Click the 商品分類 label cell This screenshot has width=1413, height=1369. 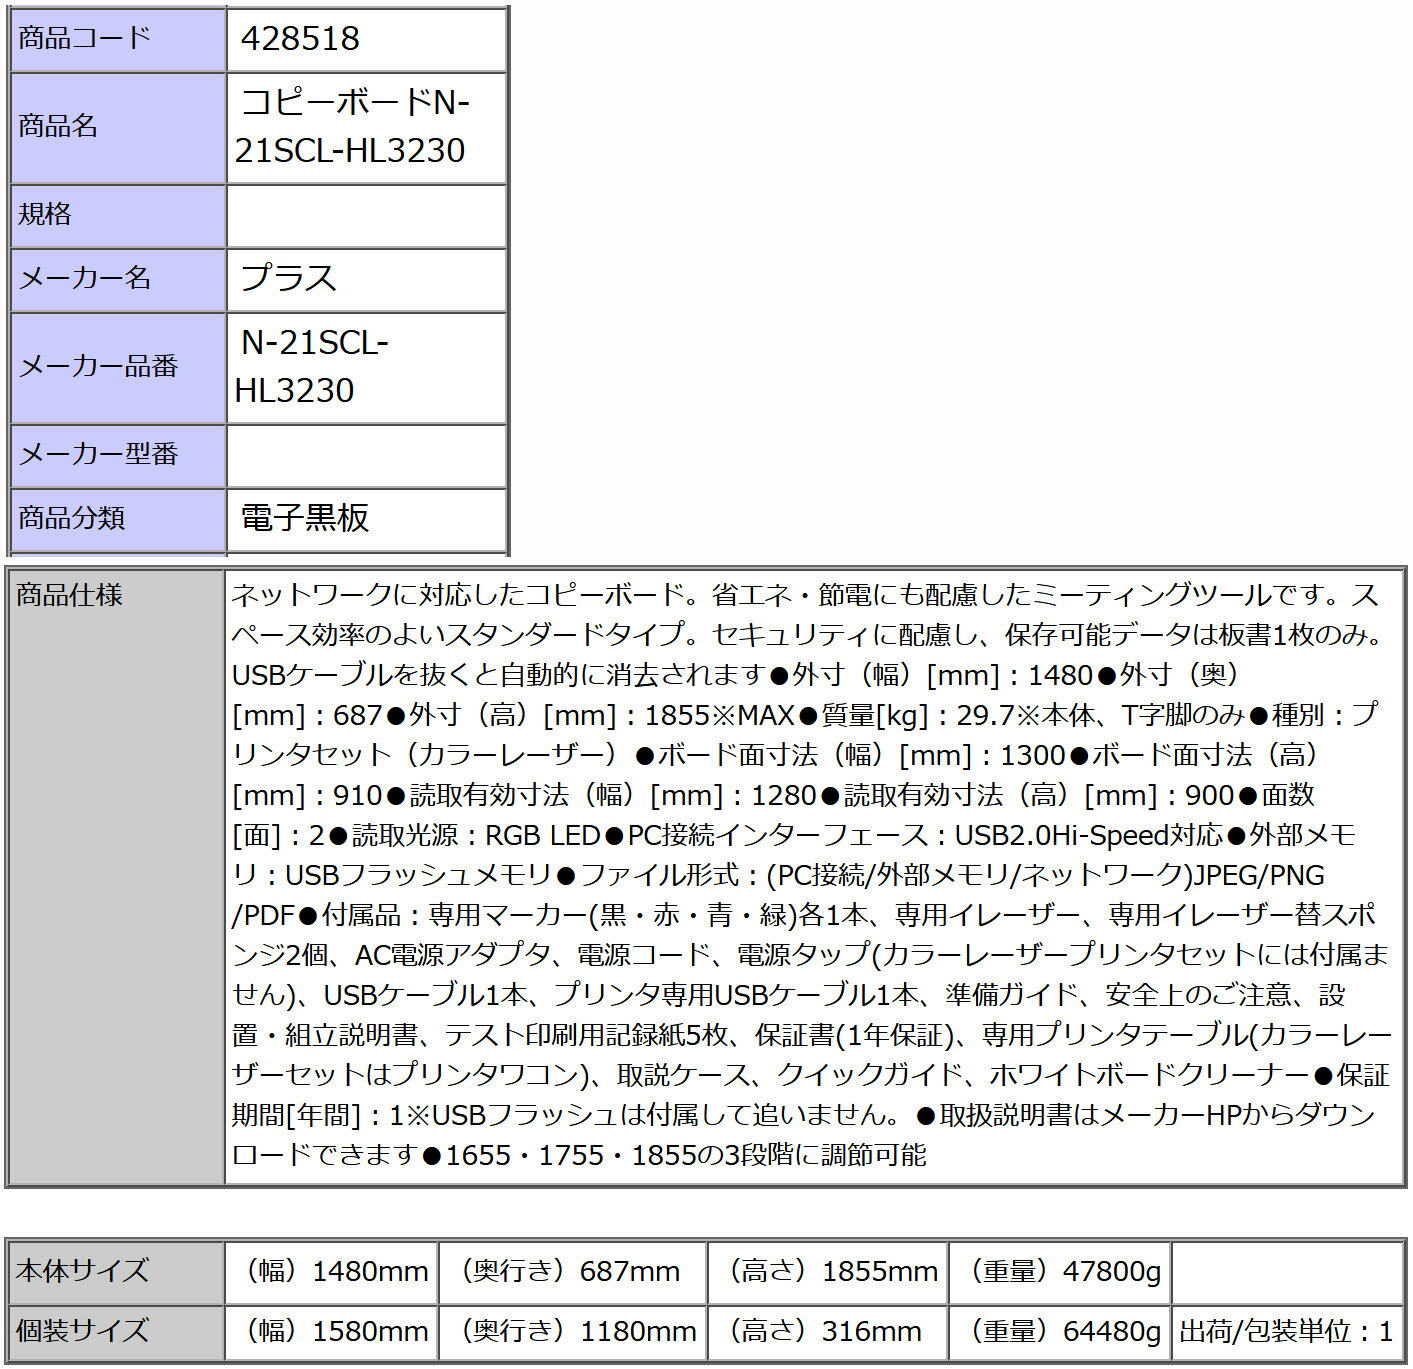click(x=118, y=520)
